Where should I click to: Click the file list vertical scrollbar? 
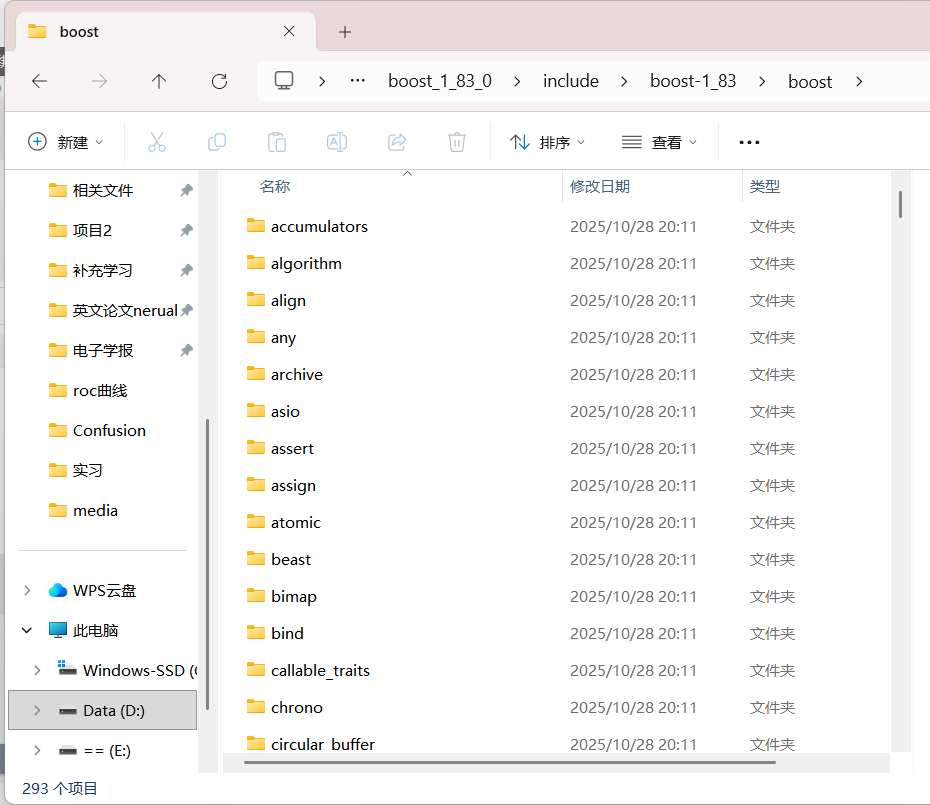point(900,204)
